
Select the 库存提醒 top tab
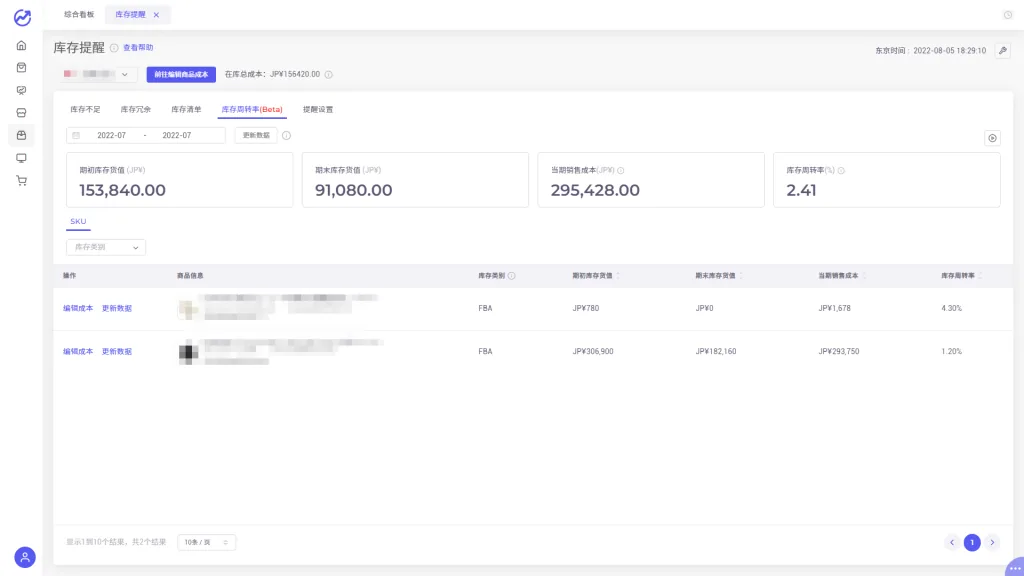(x=131, y=14)
